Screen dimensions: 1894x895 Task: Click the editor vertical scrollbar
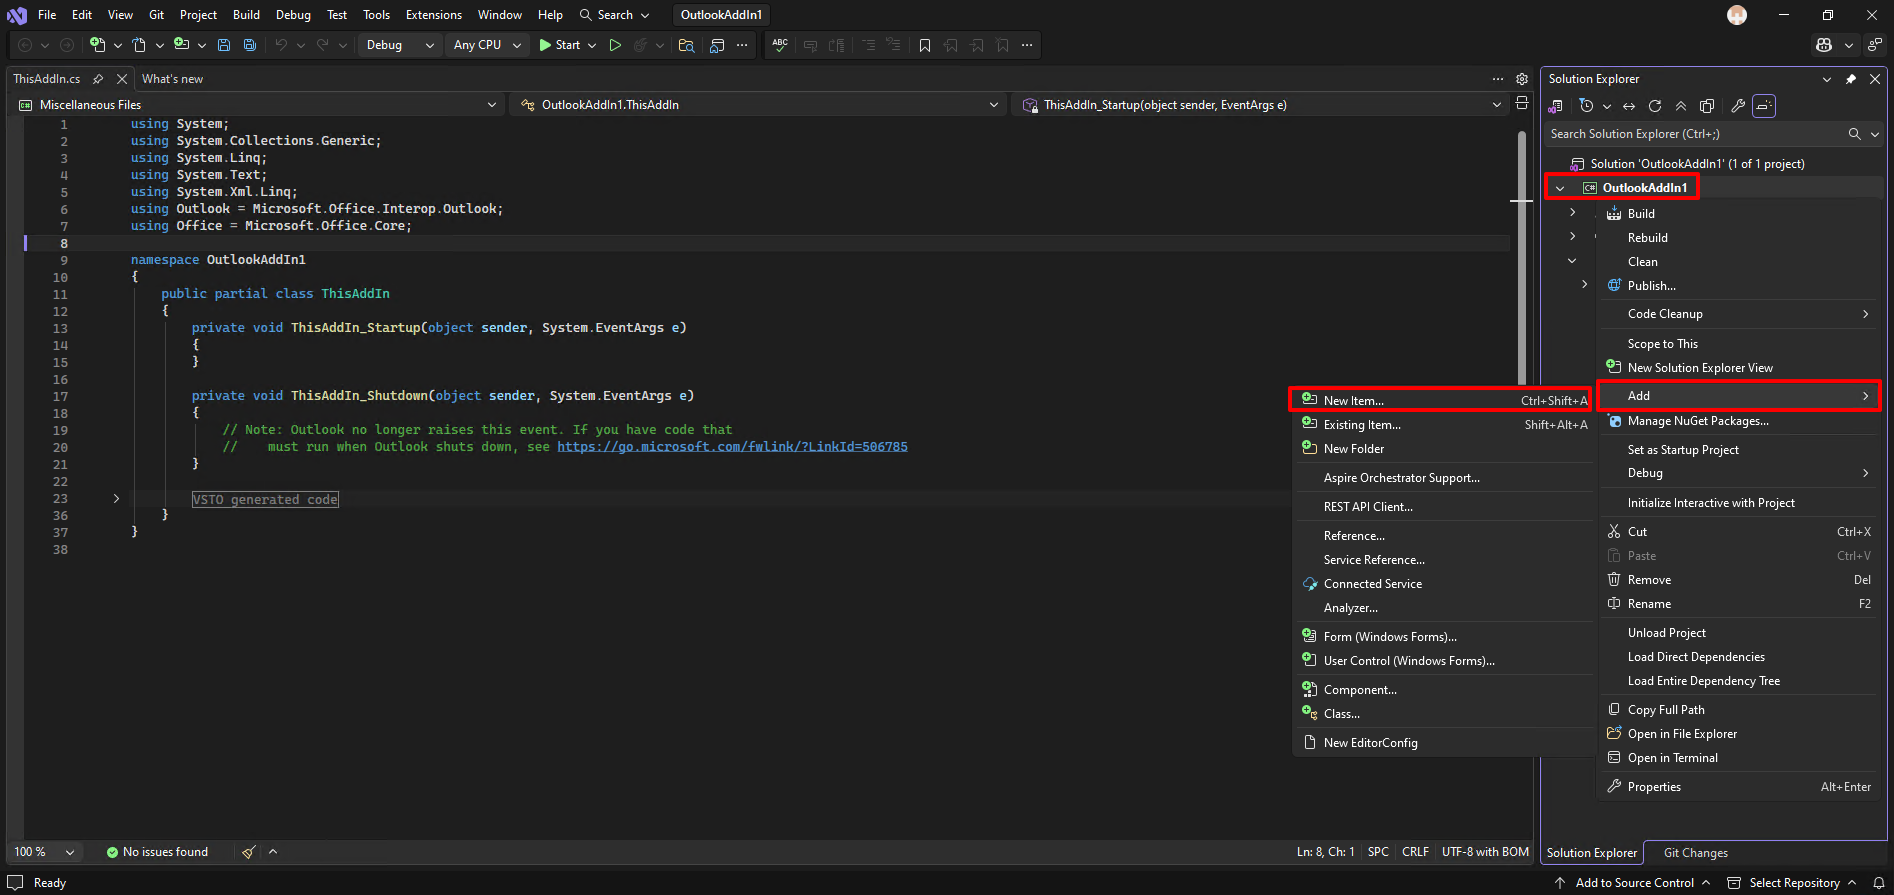tap(1521, 300)
